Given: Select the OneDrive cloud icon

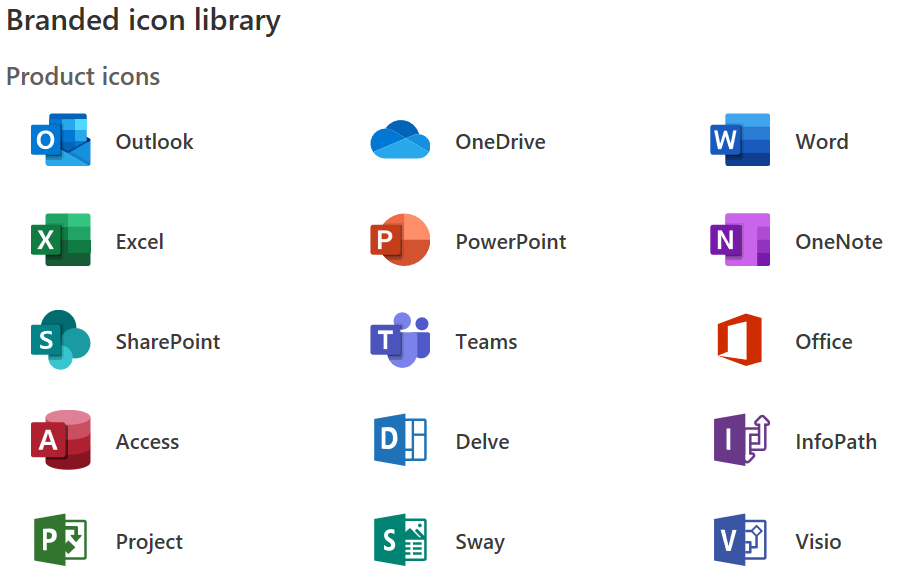Looking at the screenshot, I should tap(400, 139).
